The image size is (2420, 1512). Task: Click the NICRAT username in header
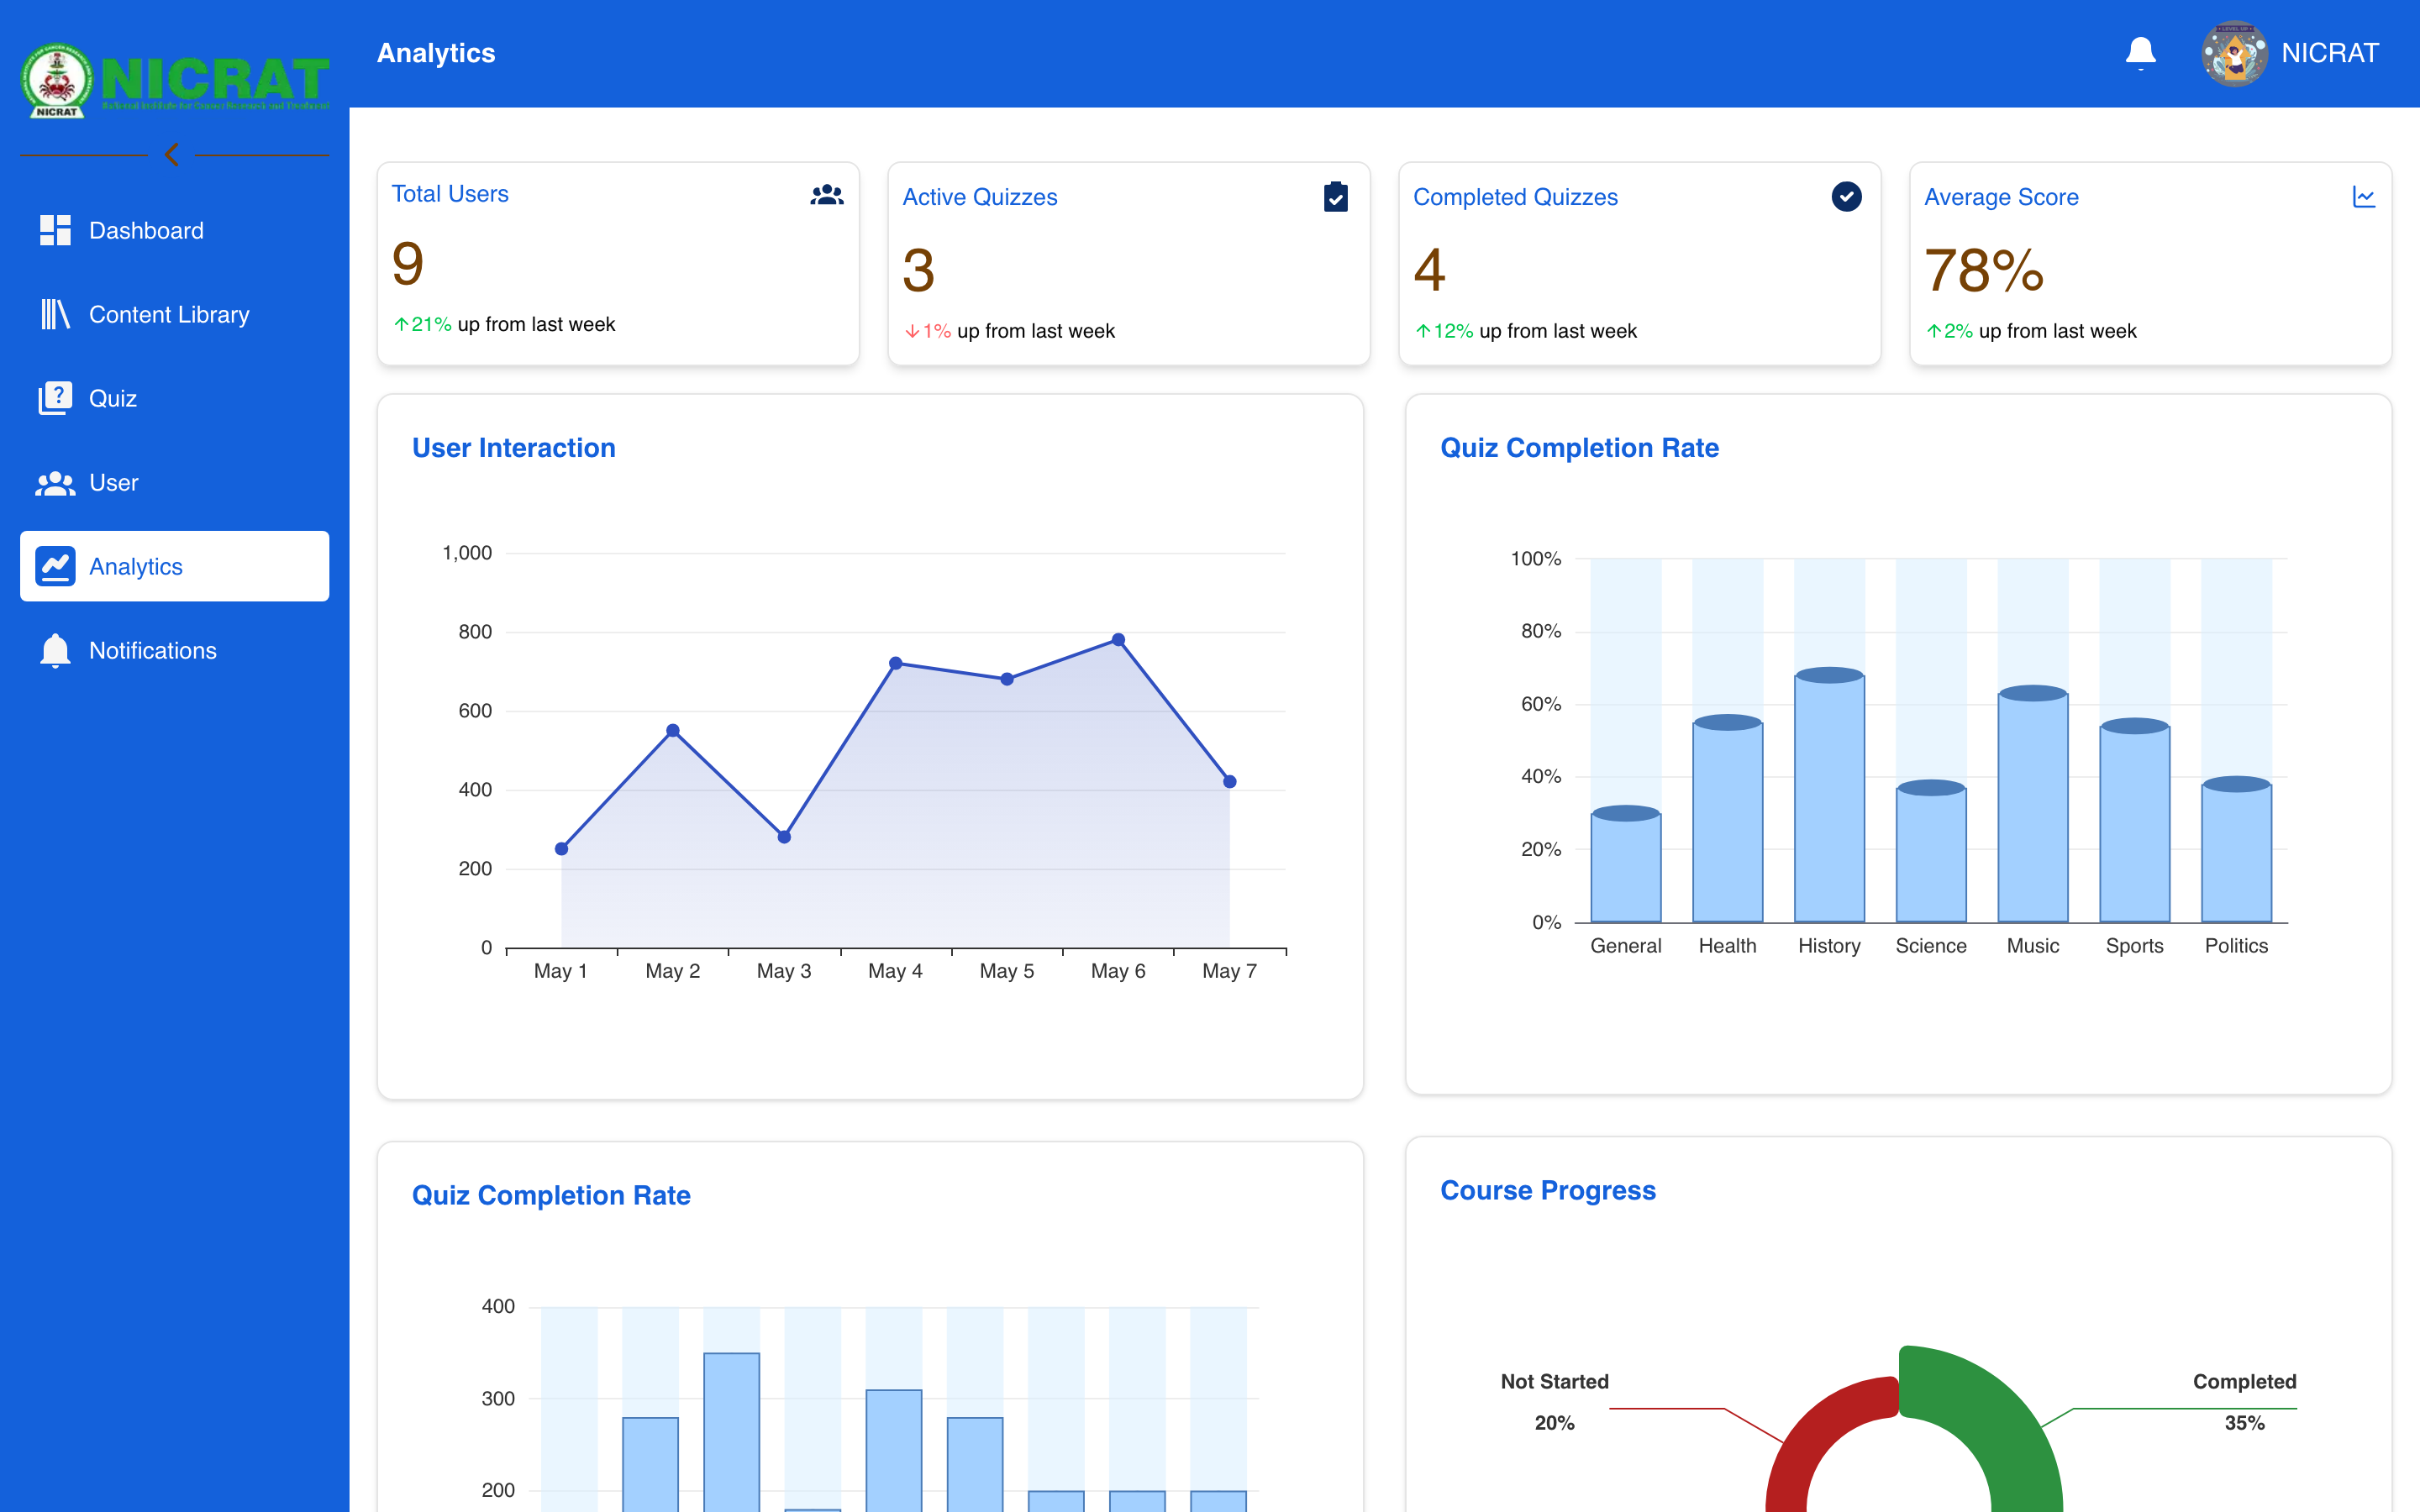(2329, 53)
